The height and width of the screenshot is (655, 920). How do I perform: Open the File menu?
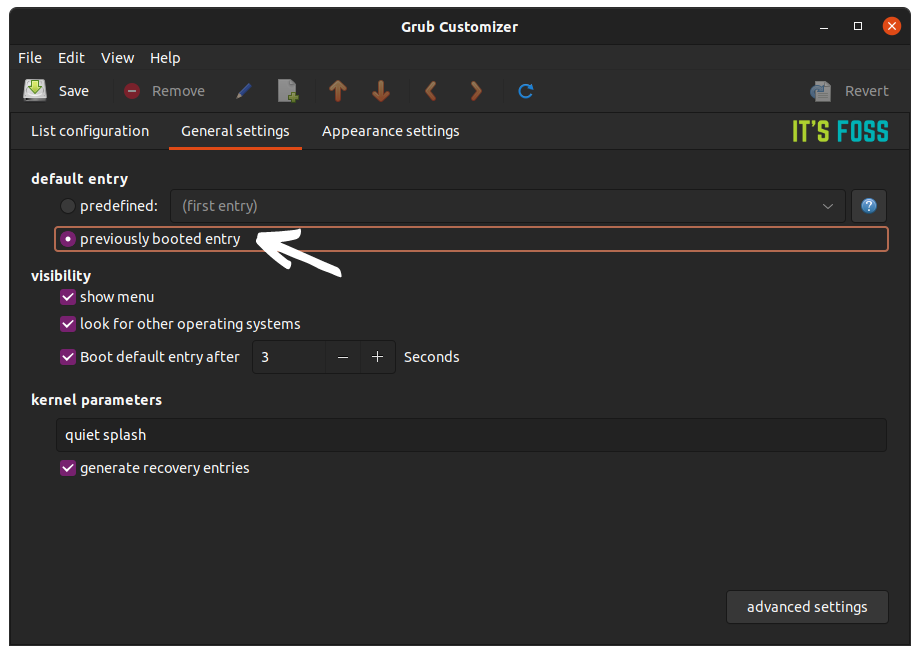(x=30, y=58)
